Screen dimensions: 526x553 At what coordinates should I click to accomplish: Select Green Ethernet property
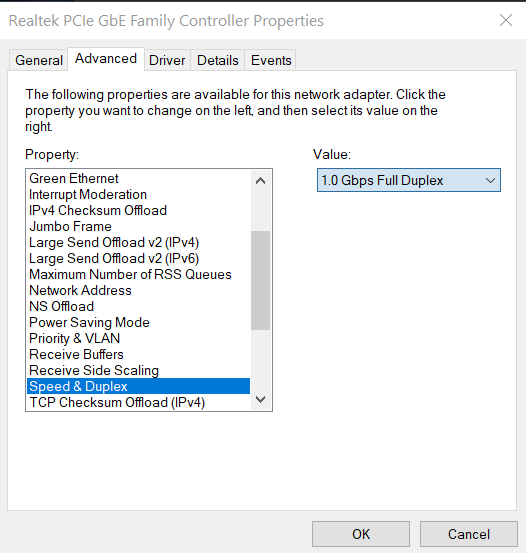[x=138, y=178]
